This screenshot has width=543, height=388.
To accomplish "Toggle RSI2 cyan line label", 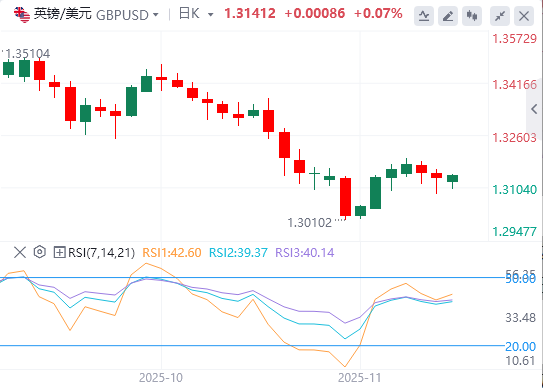I will (238, 253).
